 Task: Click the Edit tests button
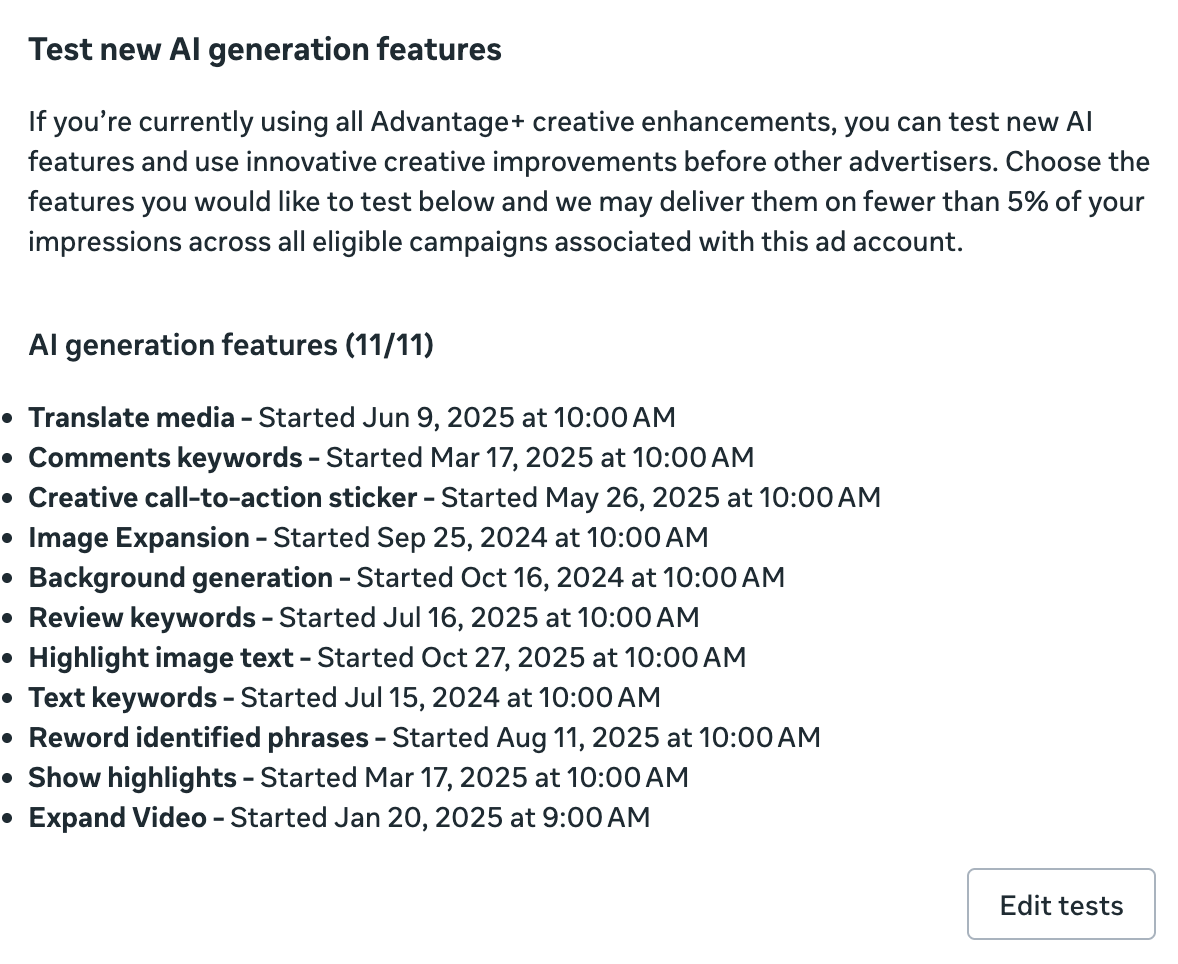pyautogui.click(x=1061, y=905)
